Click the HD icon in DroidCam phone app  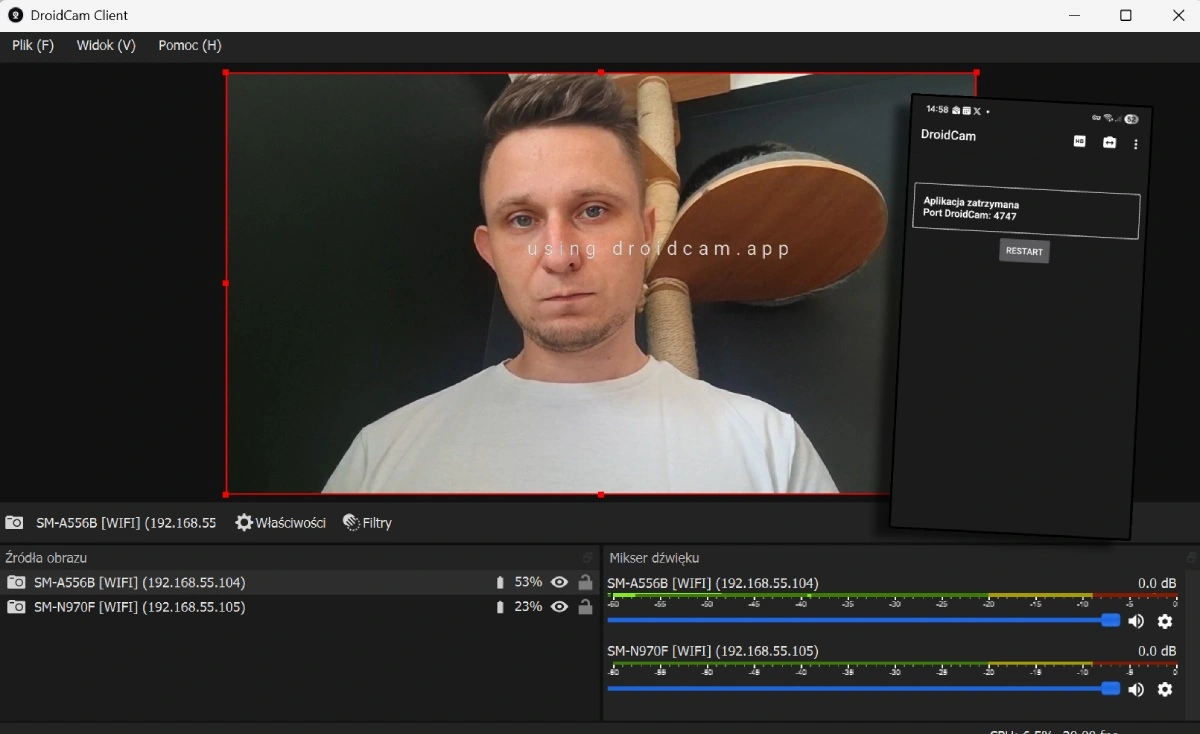pos(1079,142)
